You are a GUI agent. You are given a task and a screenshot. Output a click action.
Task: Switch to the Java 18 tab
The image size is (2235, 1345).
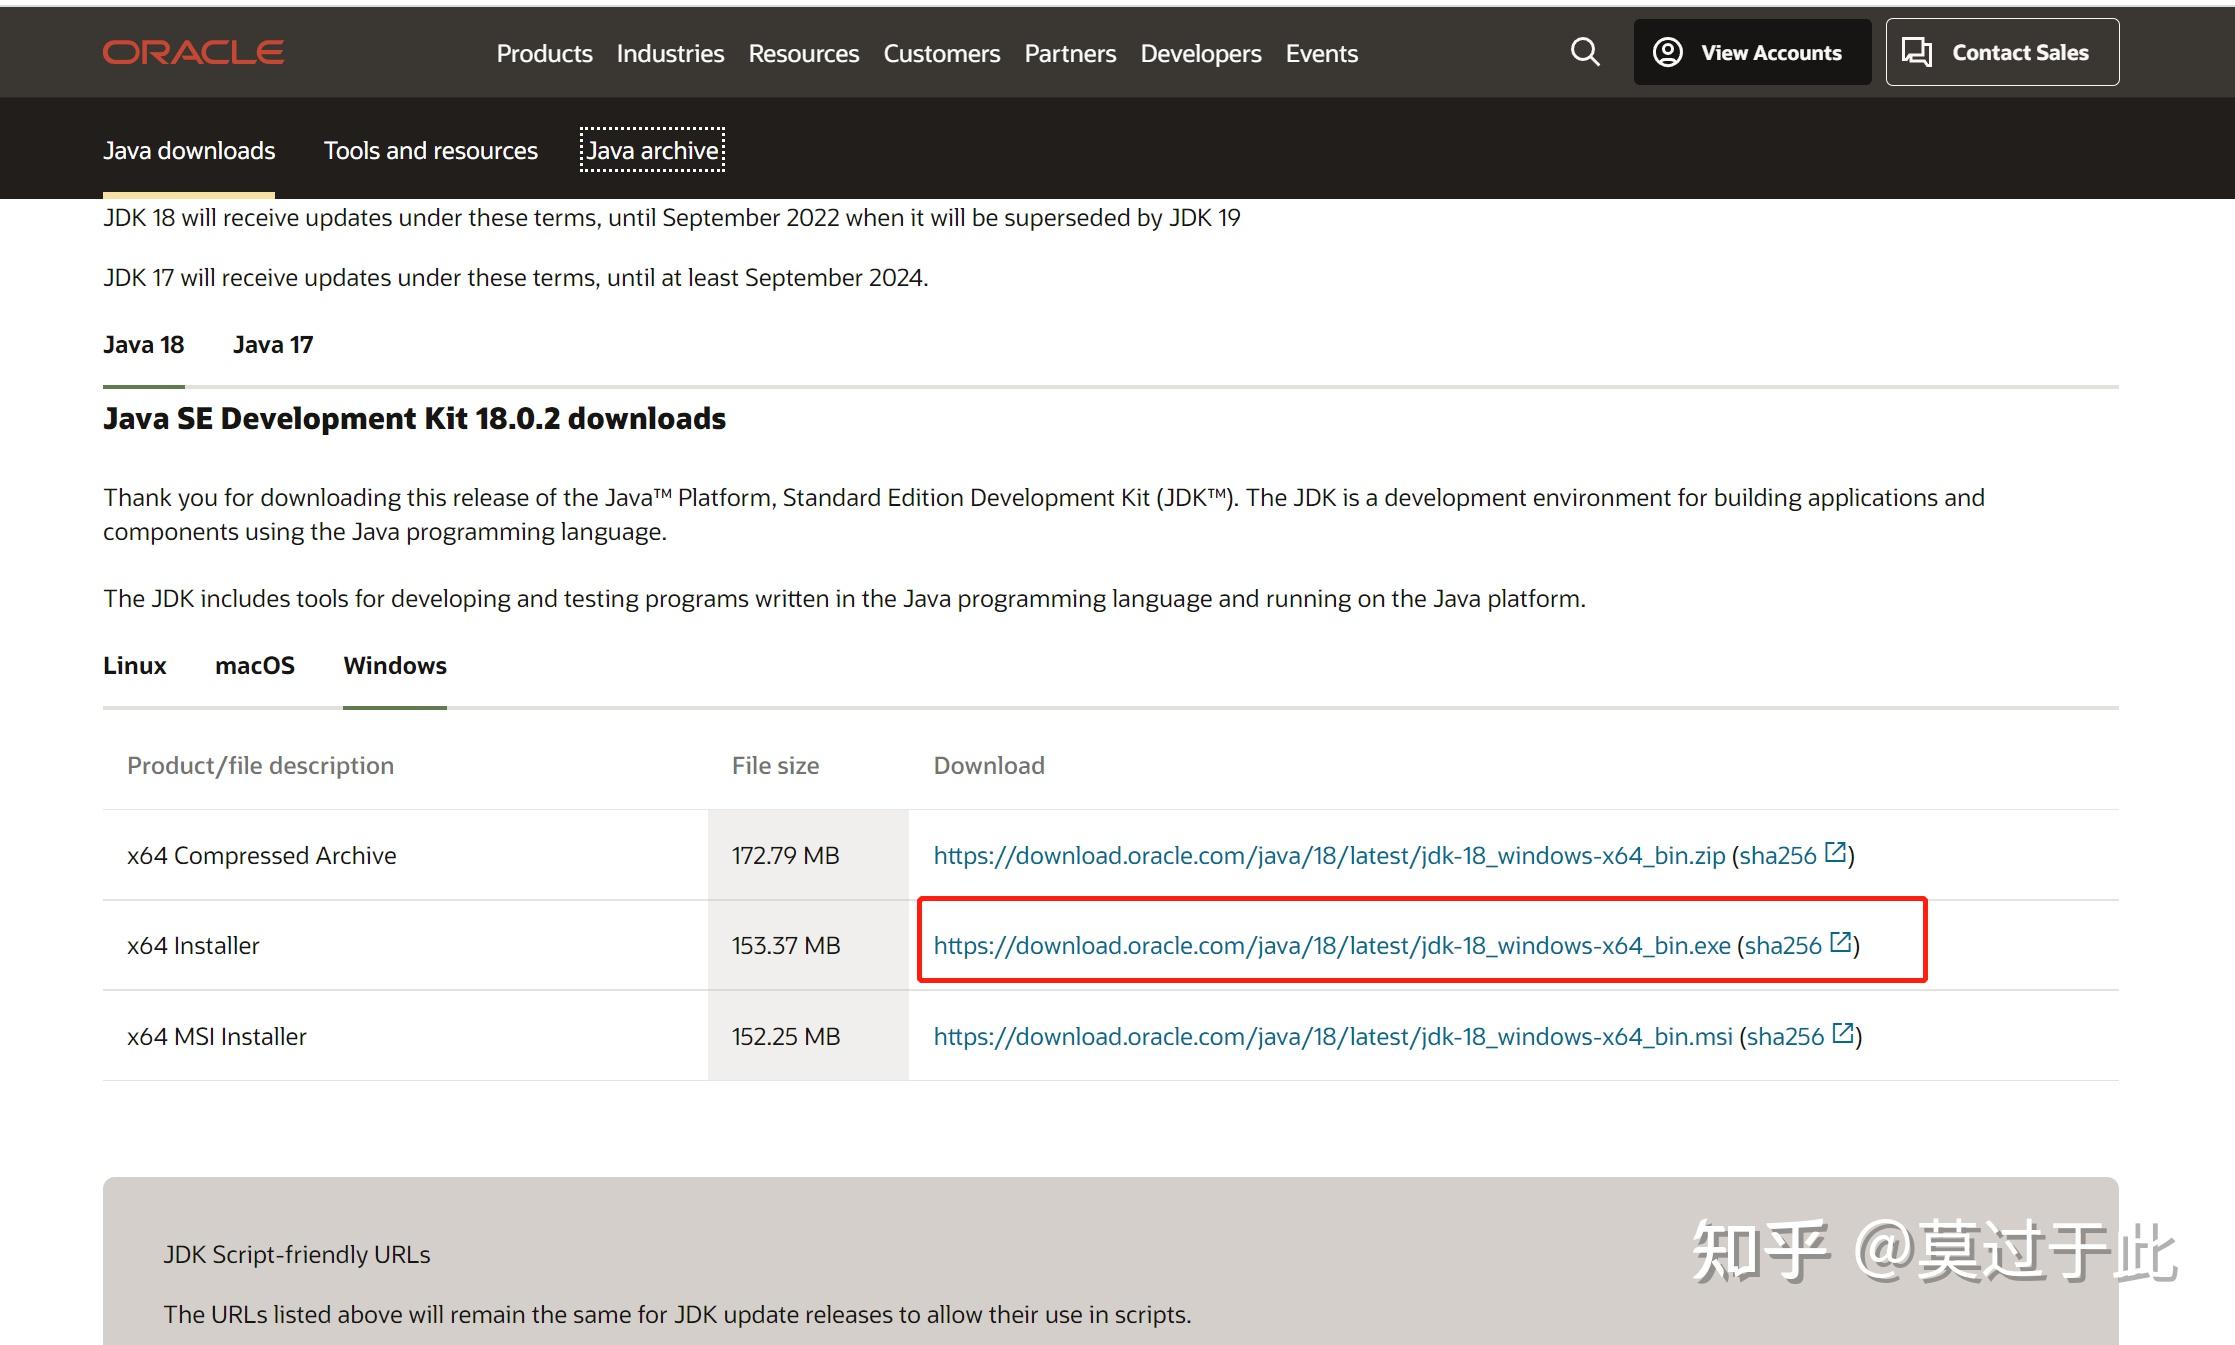point(144,345)
